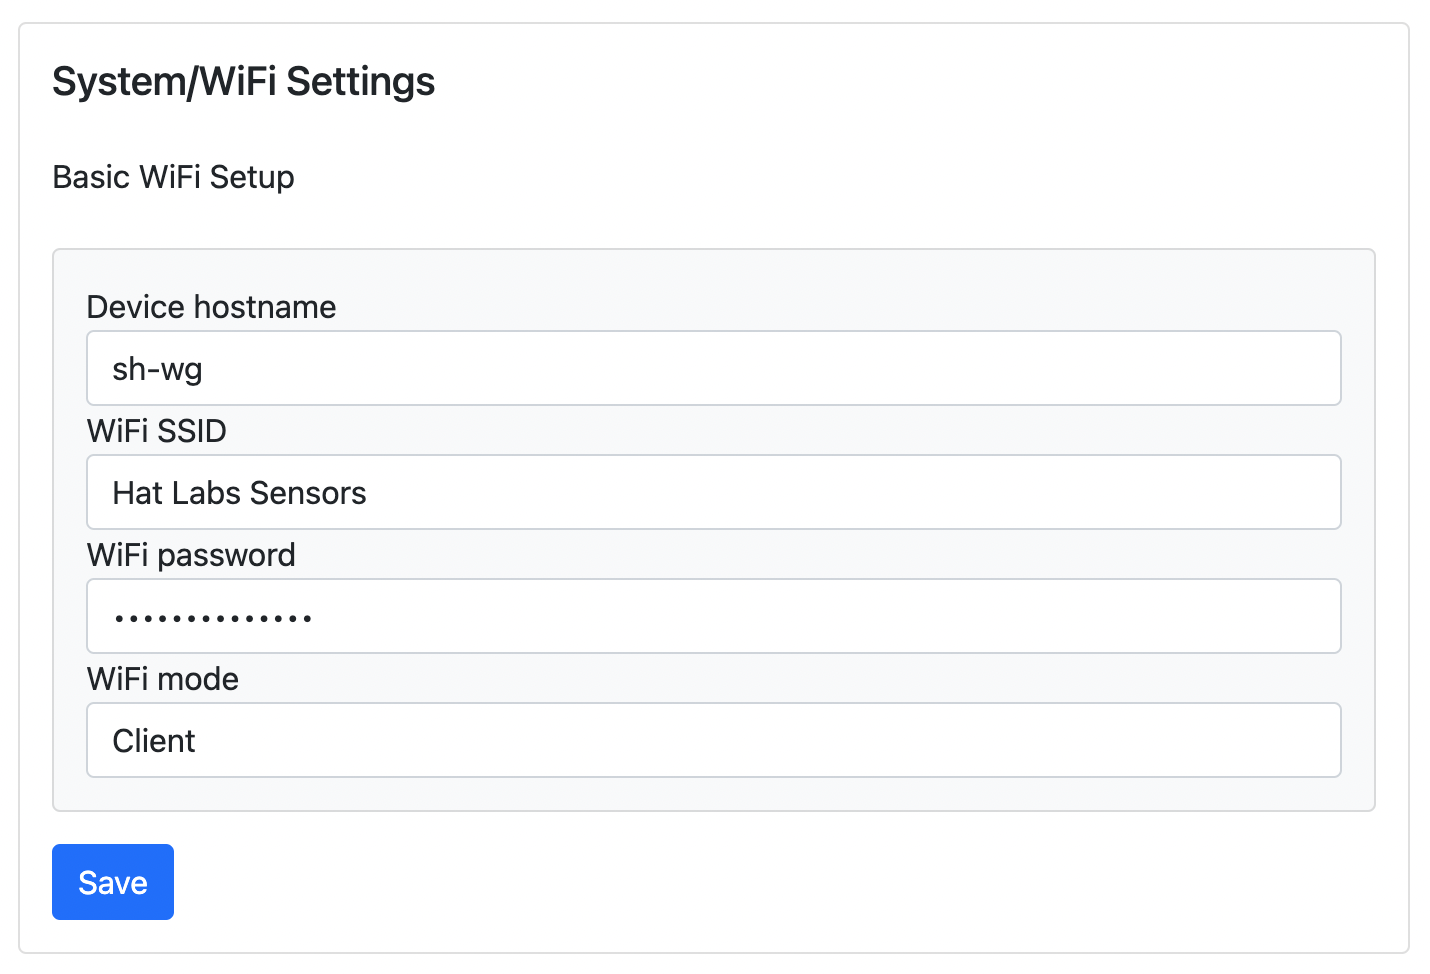This screenshot has height=974, width=1430.
Task: Select the "Client" value in WiFi mode
Action: coord(154,741)
